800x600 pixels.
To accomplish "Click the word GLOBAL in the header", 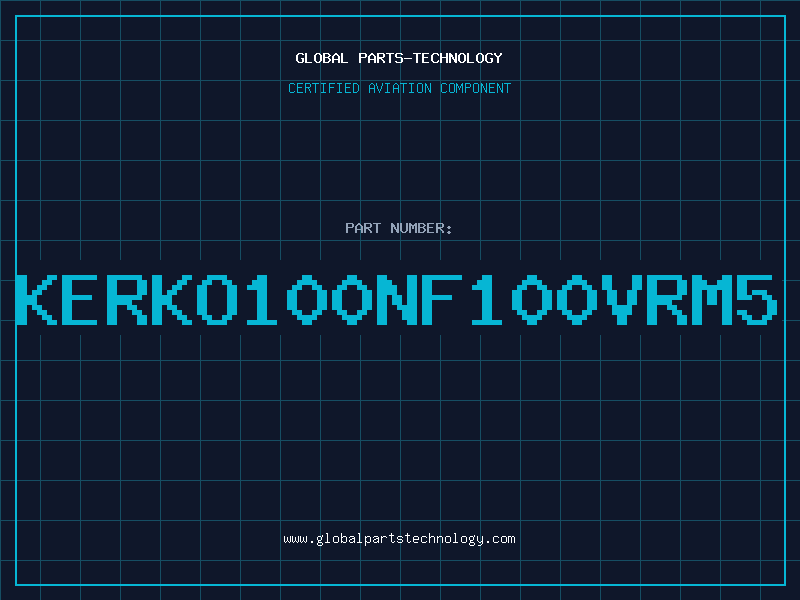I will click(x=322, y=58).
